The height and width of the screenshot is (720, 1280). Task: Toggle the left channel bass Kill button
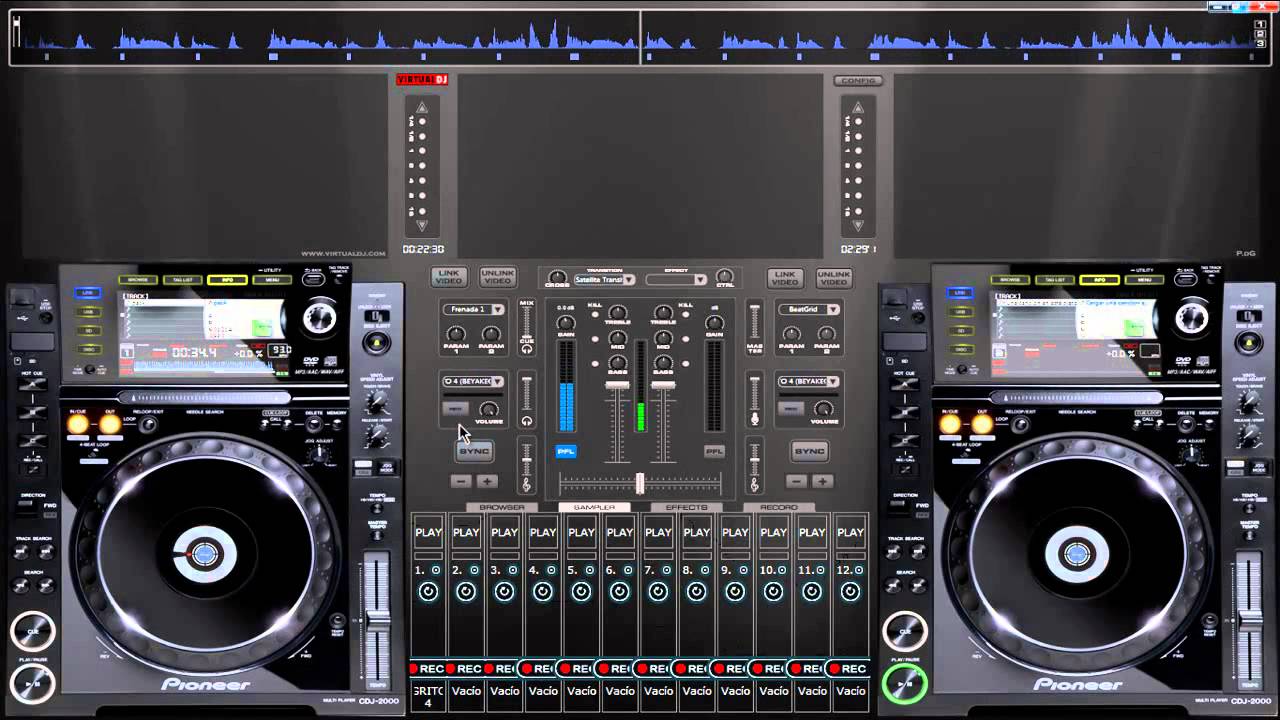pyautogui.click(x=595, y=364)
